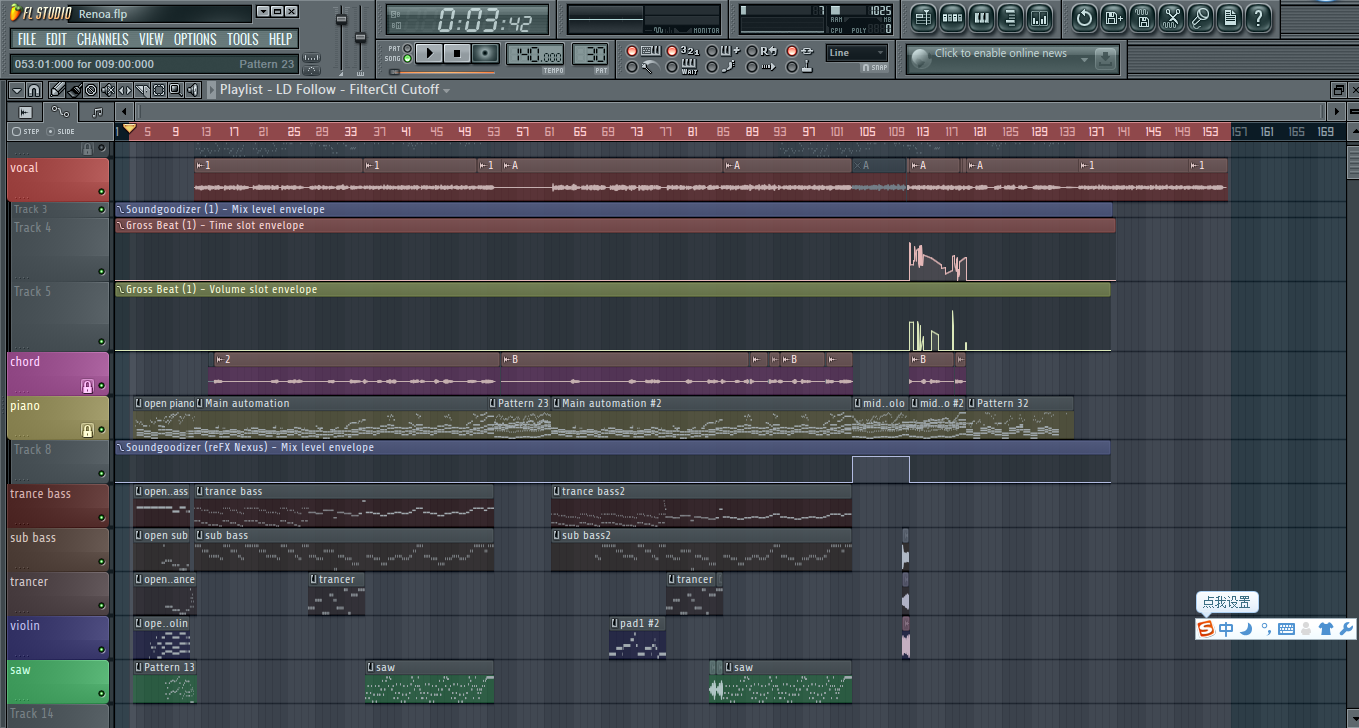Expand the Playlist title dropdown arrow

pyautogui.click(x=447, y=90)
